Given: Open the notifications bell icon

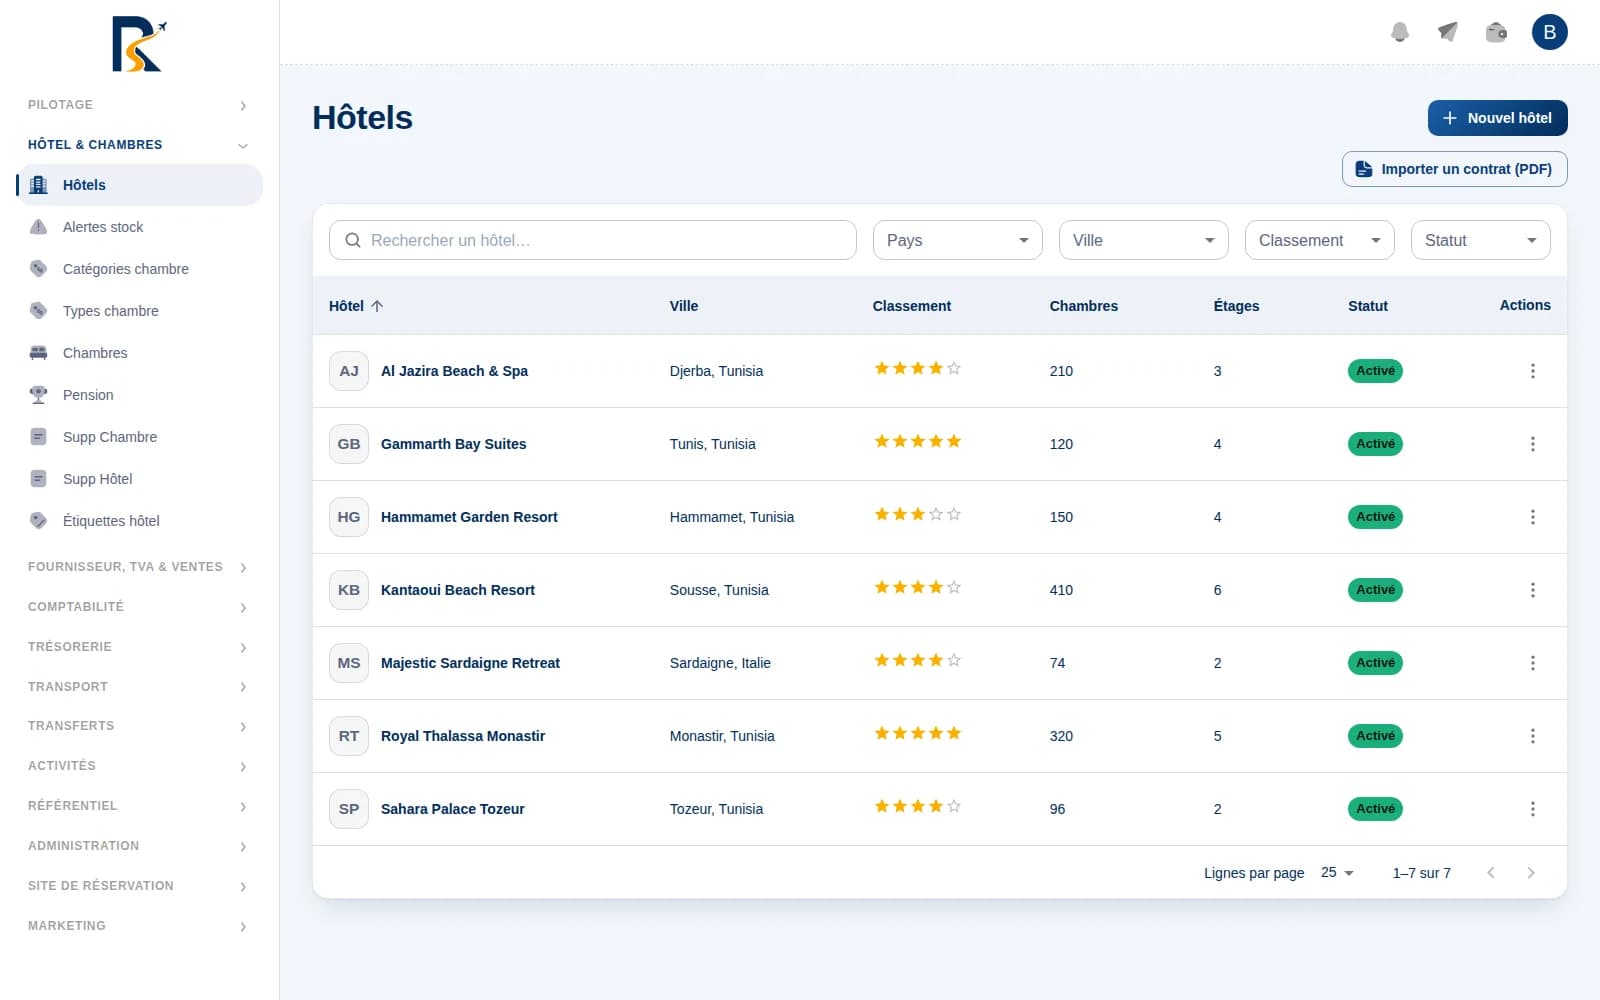Looking at the screenshot, I should coord(1400,32).
